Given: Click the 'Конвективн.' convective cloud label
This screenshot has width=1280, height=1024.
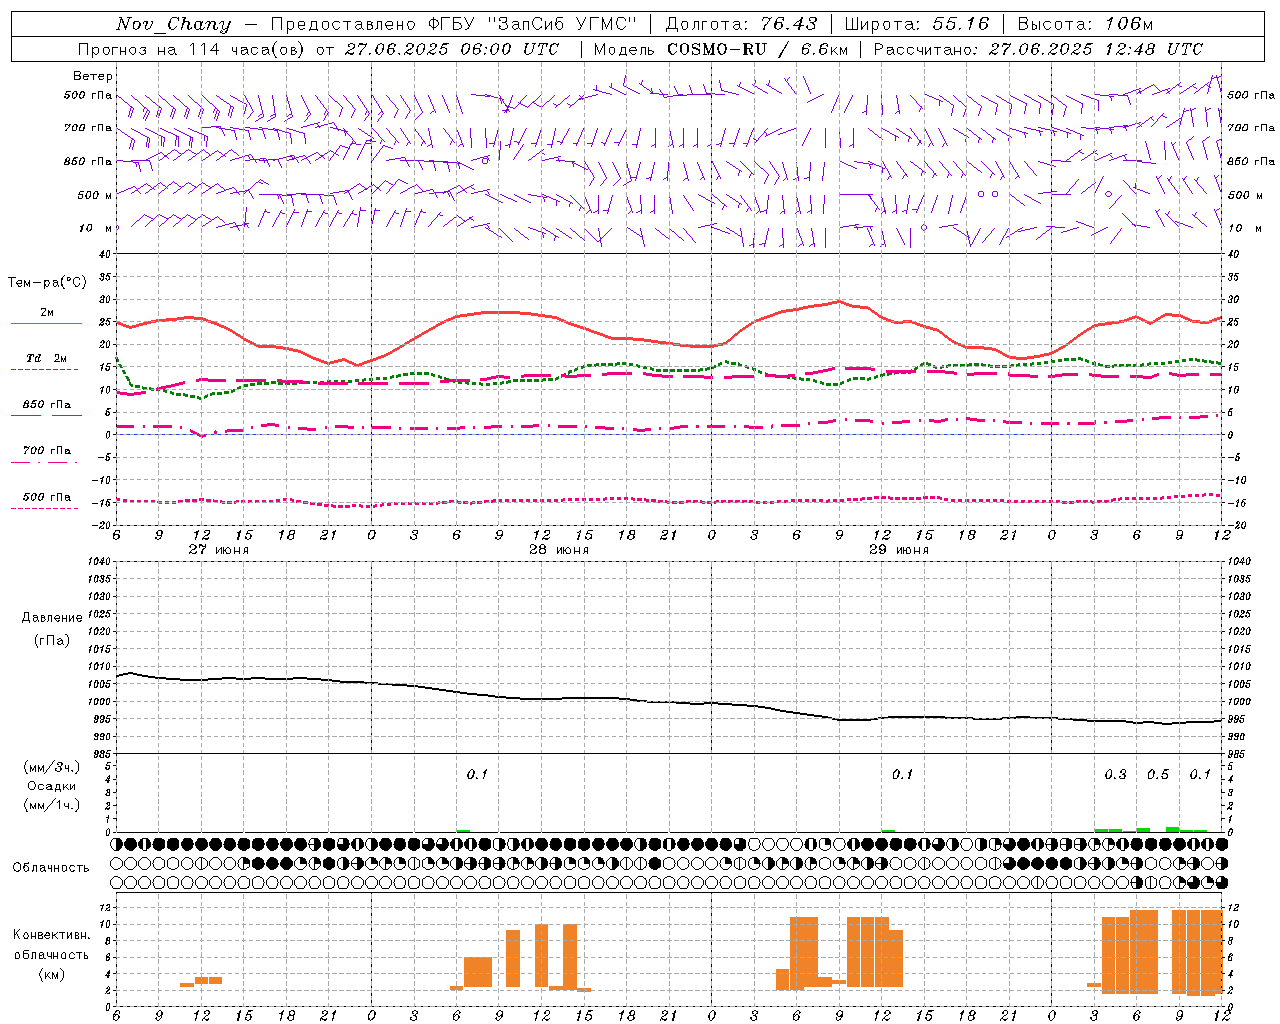Looking at the screenshot, I should pos(51,935).
